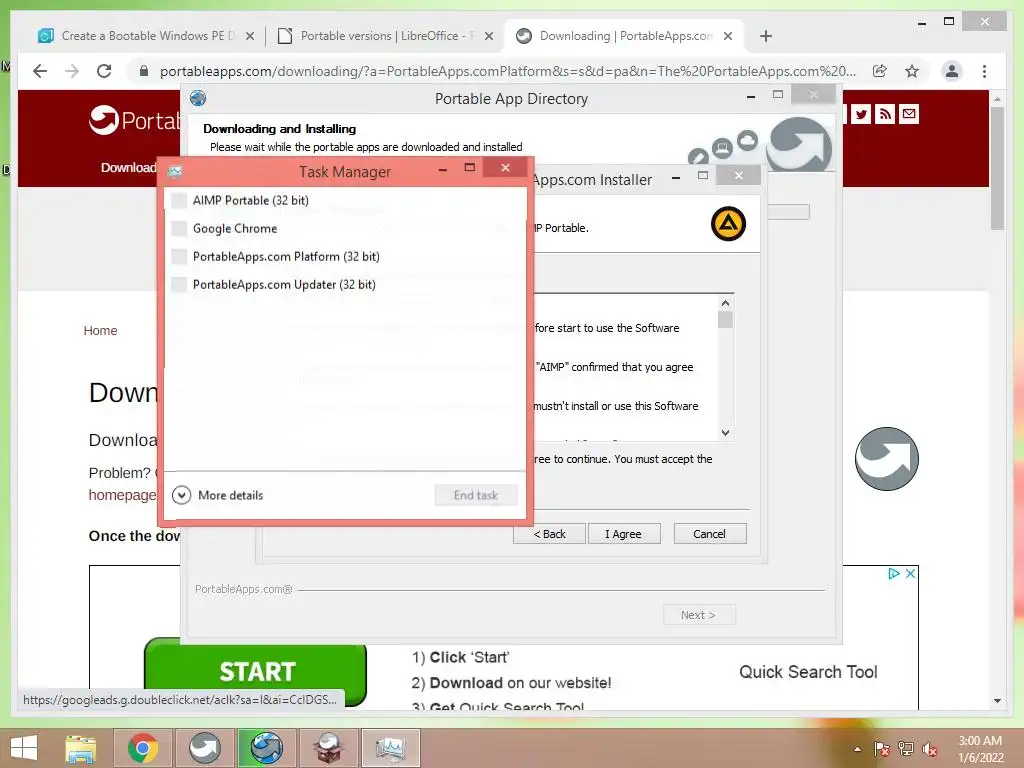Minimize the Task Manager window
The width and height of the screenshot is (1024, 768).
pos(443,168)
